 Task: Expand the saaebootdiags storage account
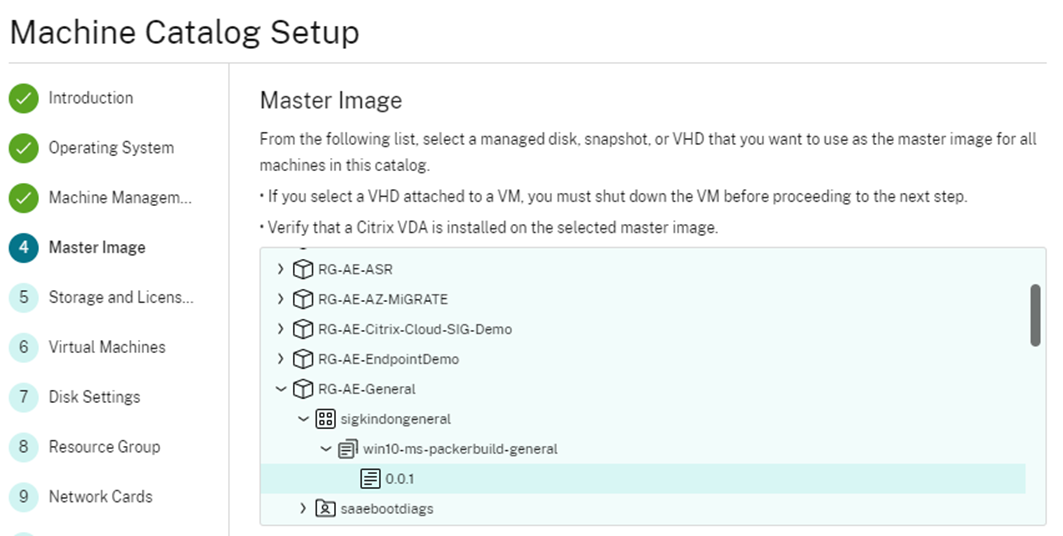[303, 508]
